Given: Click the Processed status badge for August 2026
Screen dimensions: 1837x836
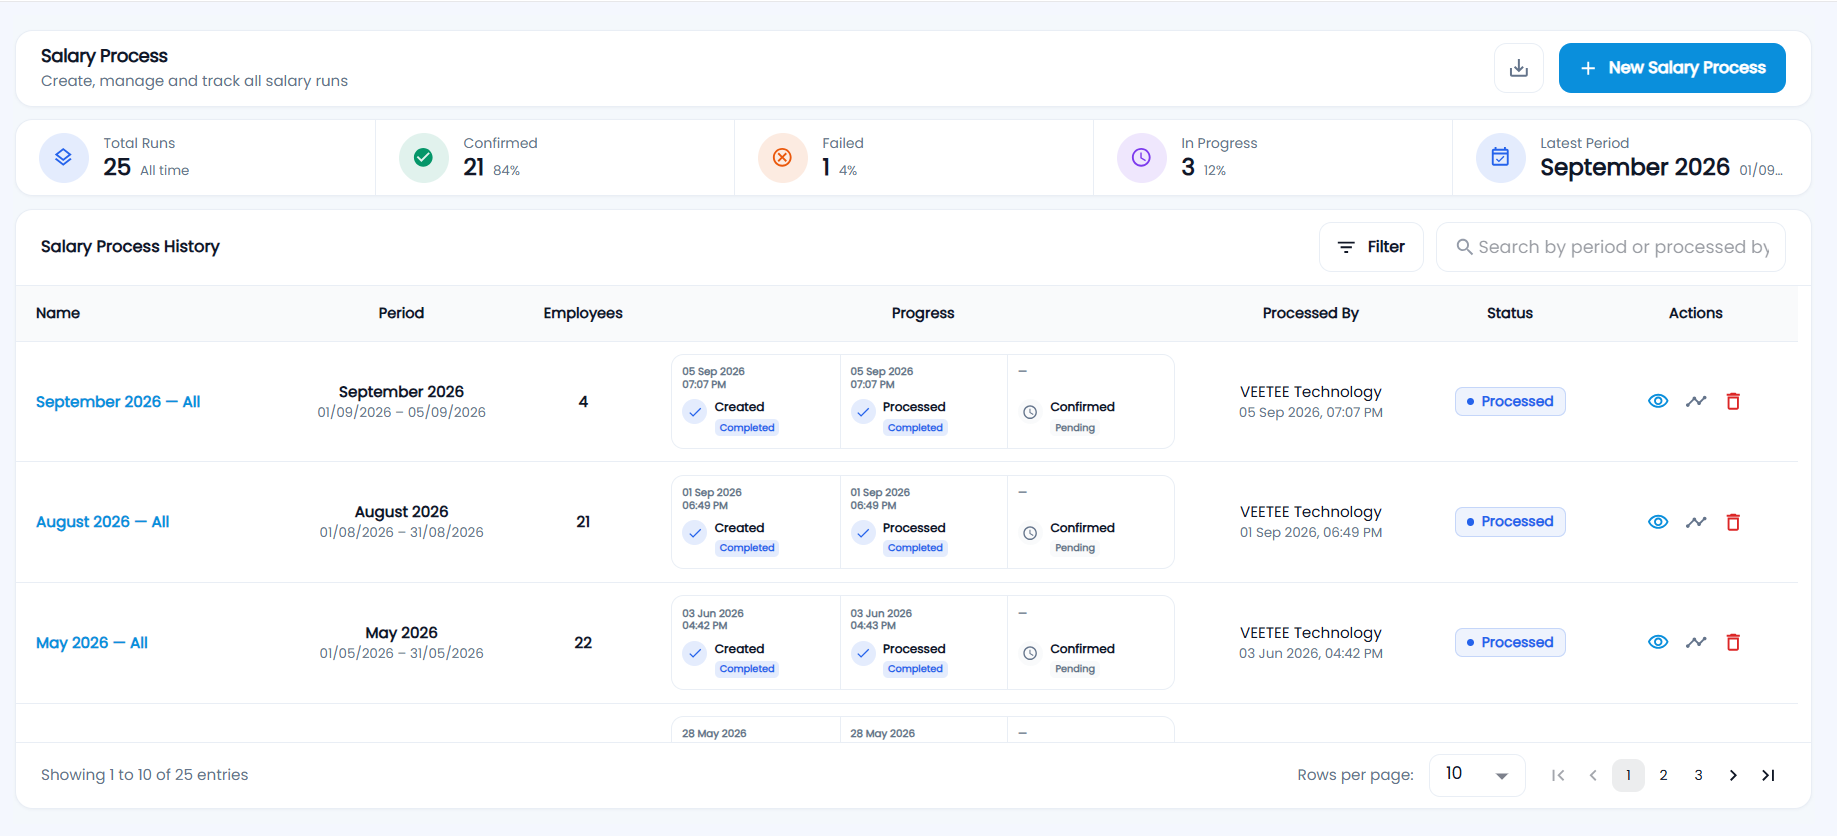Looking at the screenshot, I should (1510, 522).
